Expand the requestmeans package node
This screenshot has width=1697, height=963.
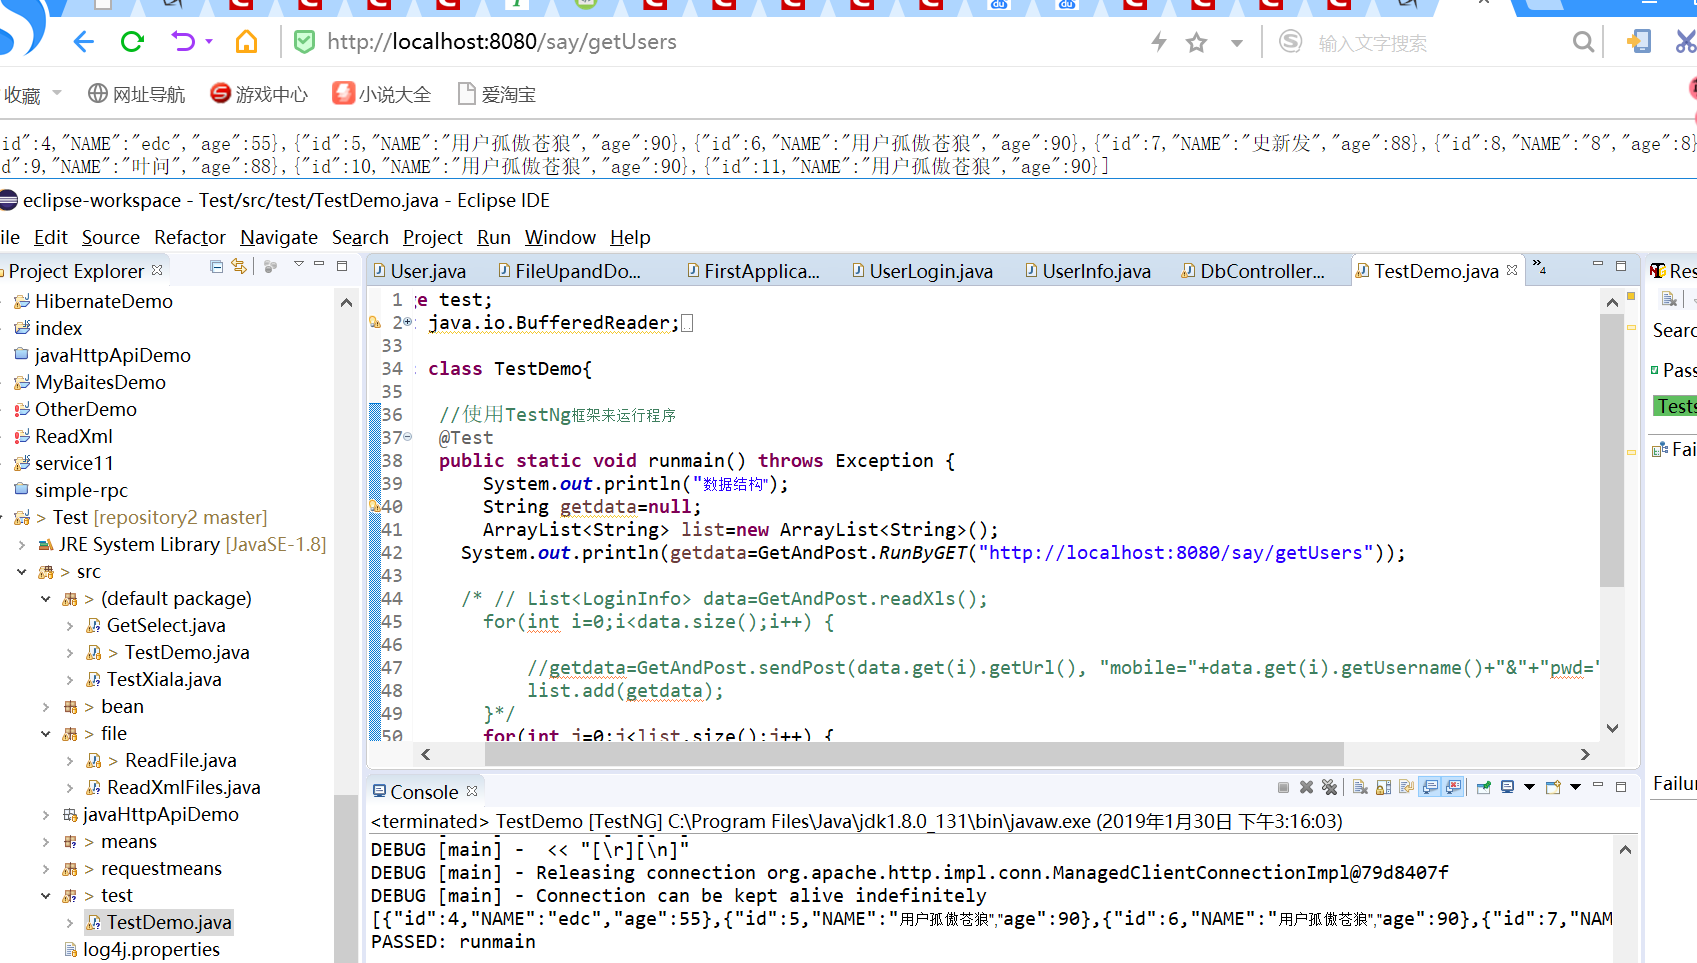click(45, 869)
